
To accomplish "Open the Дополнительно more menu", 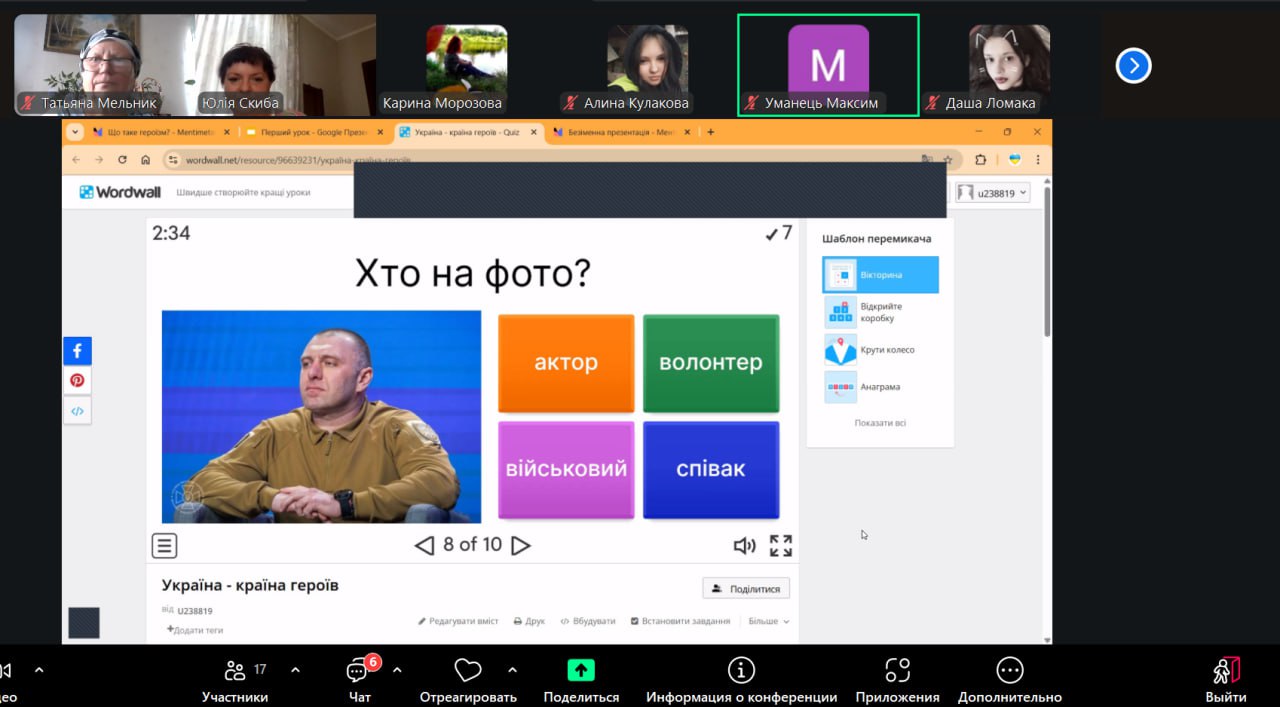I will [1010, 681].
